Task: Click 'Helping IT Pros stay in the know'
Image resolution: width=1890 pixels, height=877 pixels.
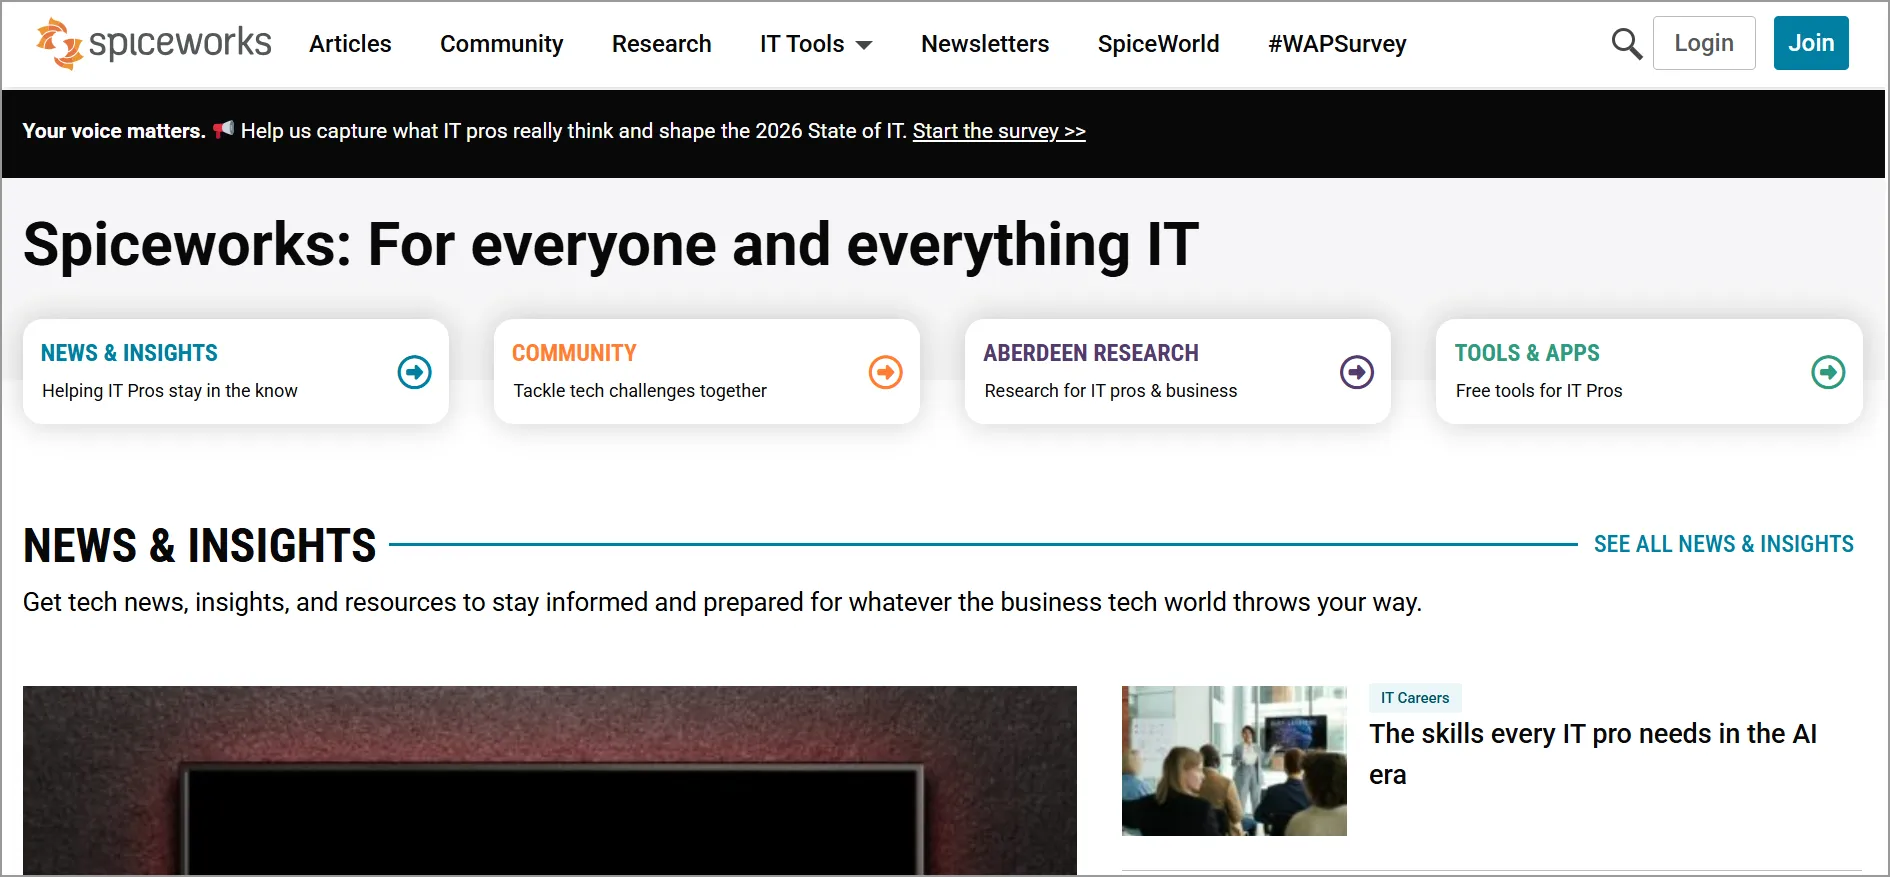Action: pyautogui.click(x=170, y=391)
